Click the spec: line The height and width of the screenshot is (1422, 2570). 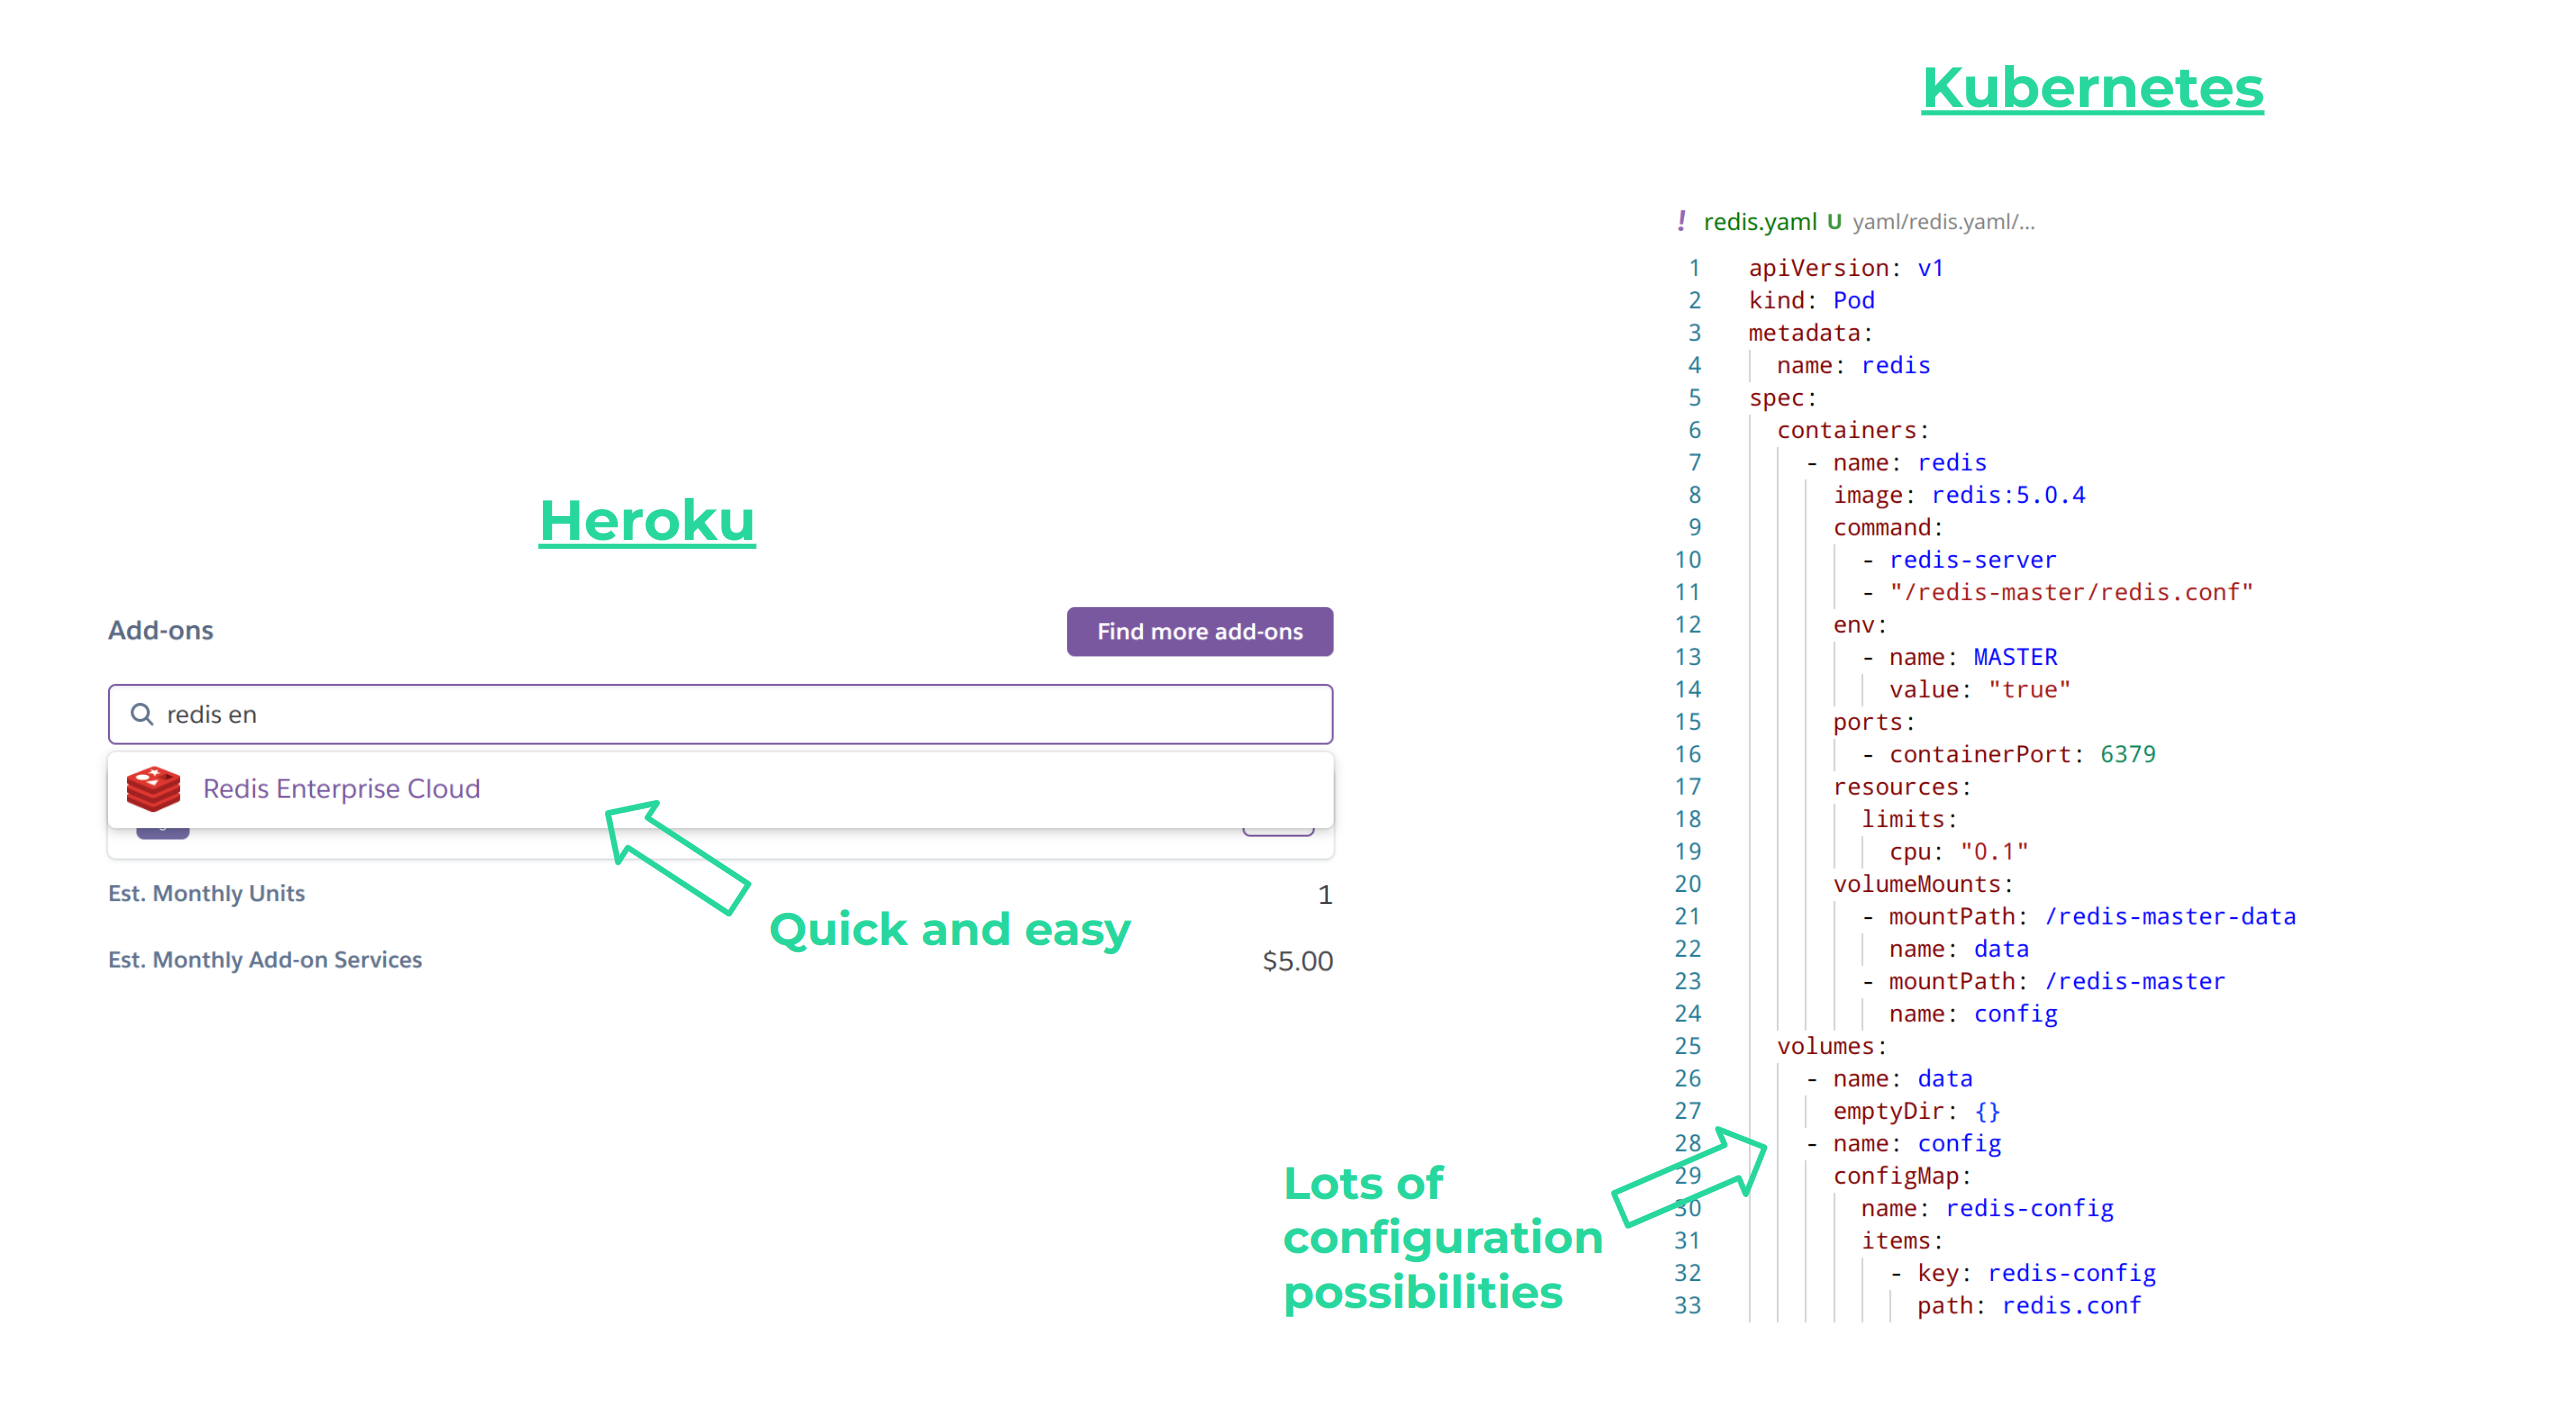point(1783,398)
